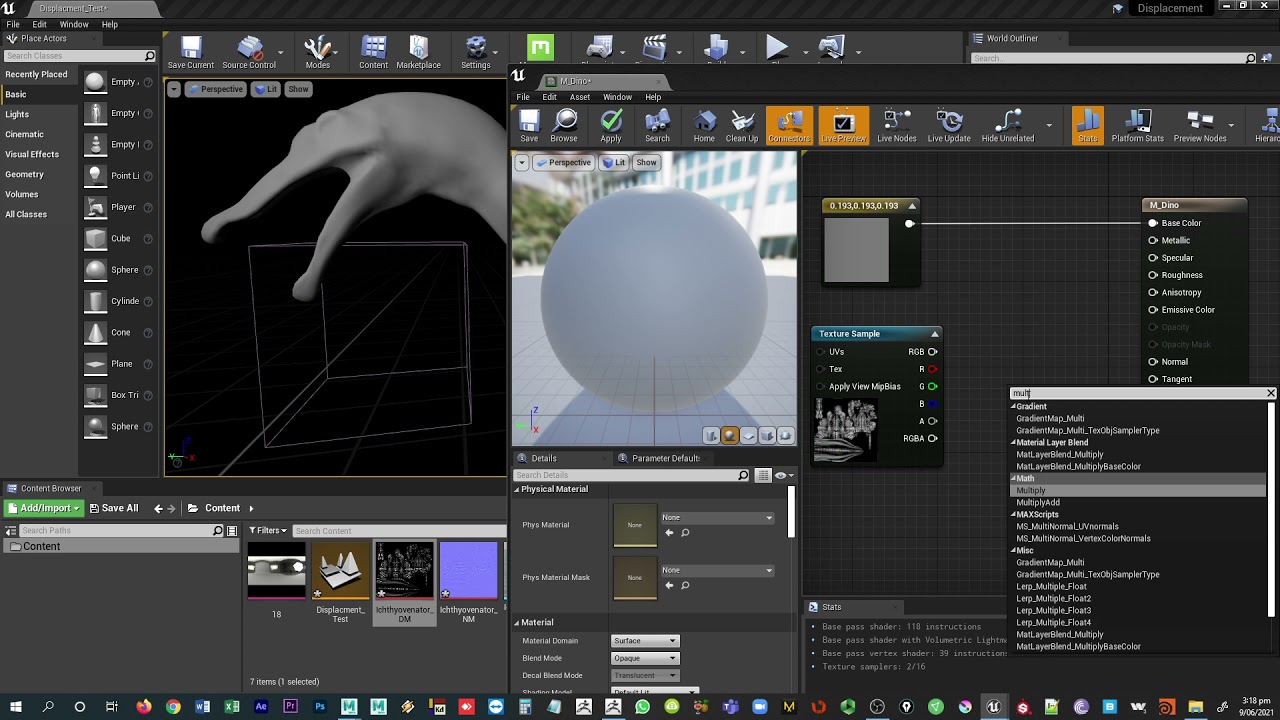Open Chrome from the Windows taskbar

tap(173, 707)
